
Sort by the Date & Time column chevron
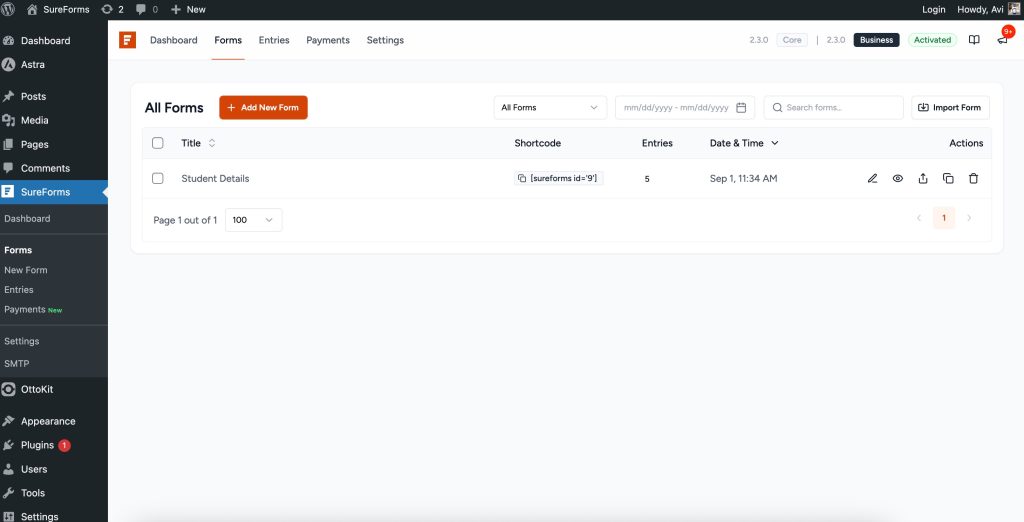(x=775, y=143)
